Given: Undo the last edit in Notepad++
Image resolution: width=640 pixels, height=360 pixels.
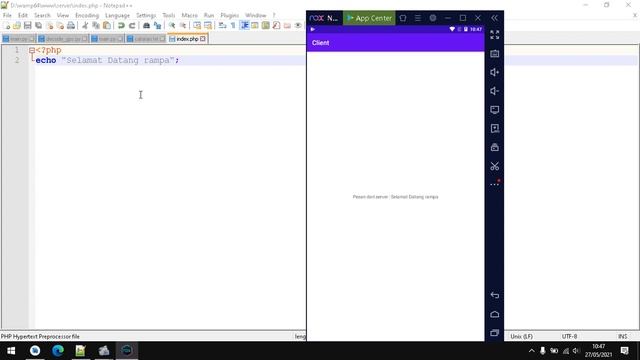Looking at the screenshot, I should 121,26.
